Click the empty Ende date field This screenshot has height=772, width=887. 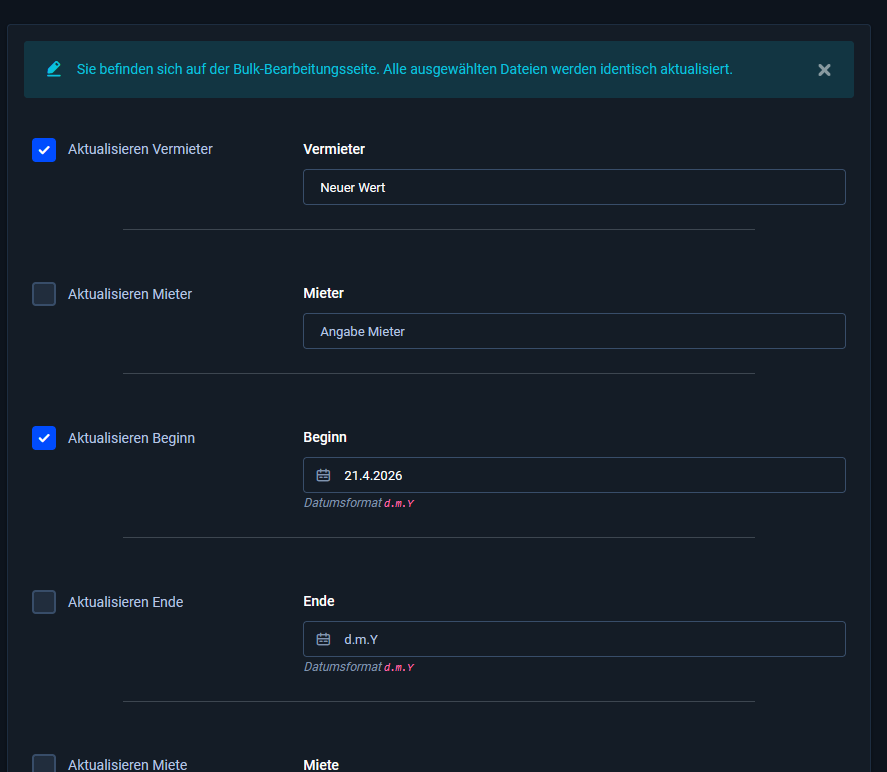(574, 640)
